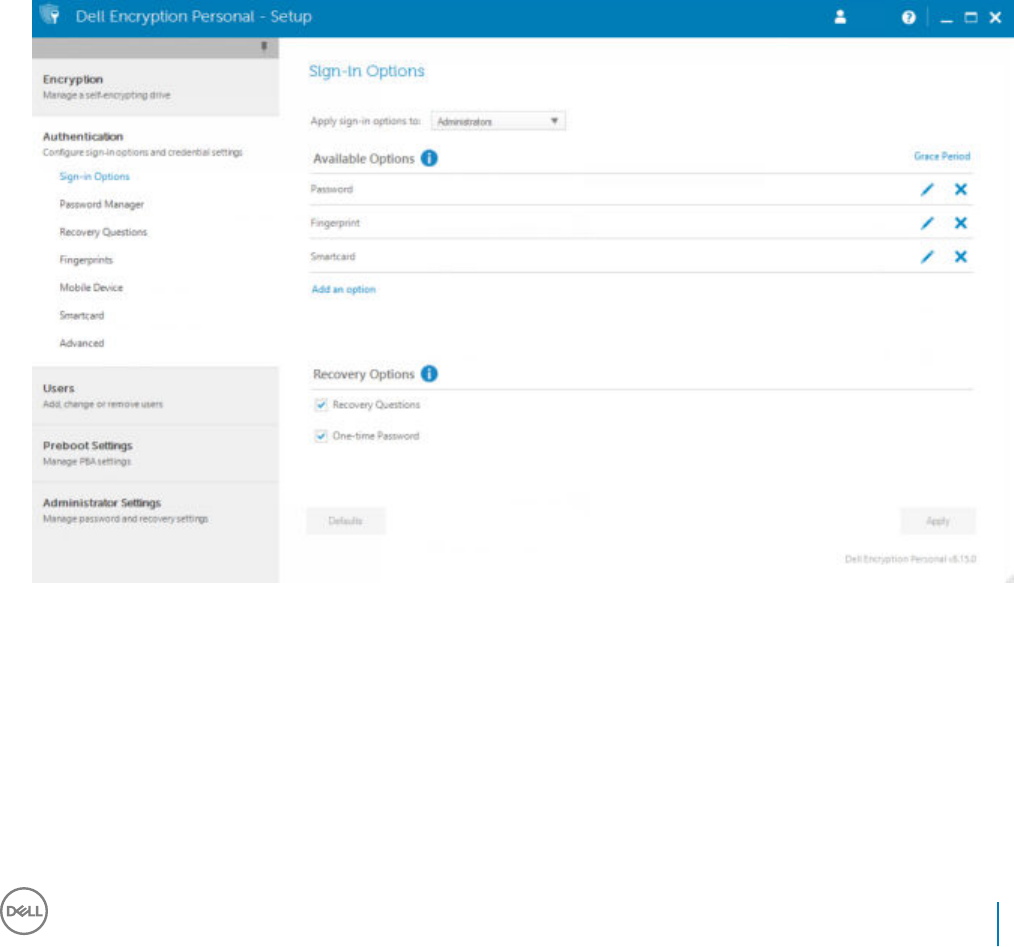
Task: Show info for Available Options
Action: click(429, 158)
